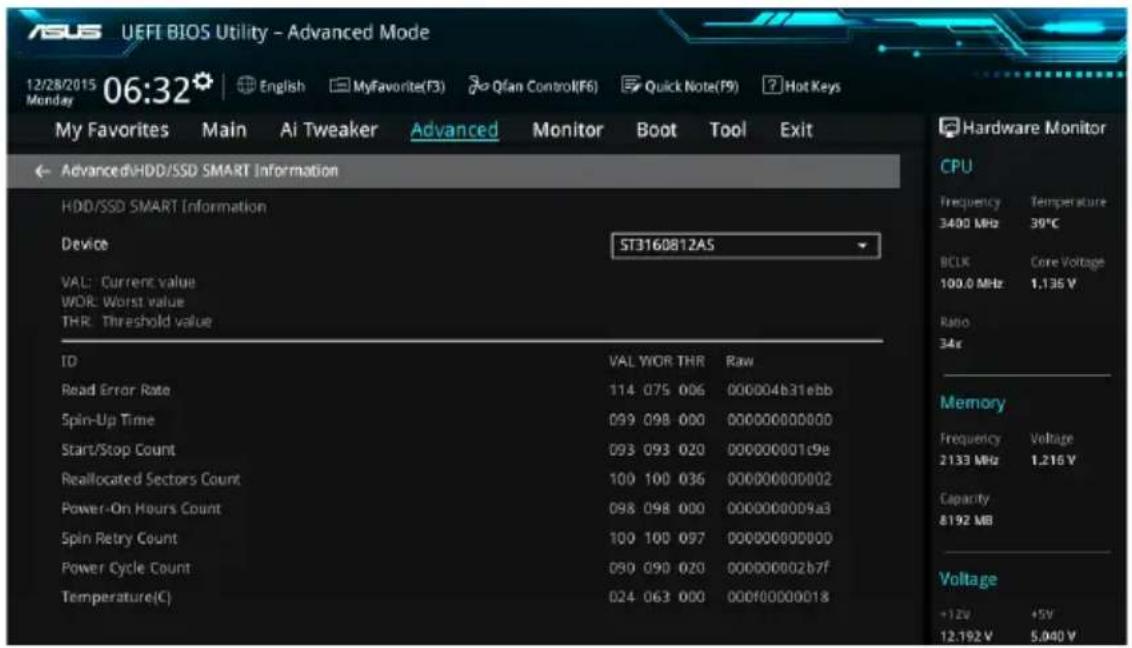The image size is (1132, 648).
Task: Click the time display 06:32
Action: point(147,91)
